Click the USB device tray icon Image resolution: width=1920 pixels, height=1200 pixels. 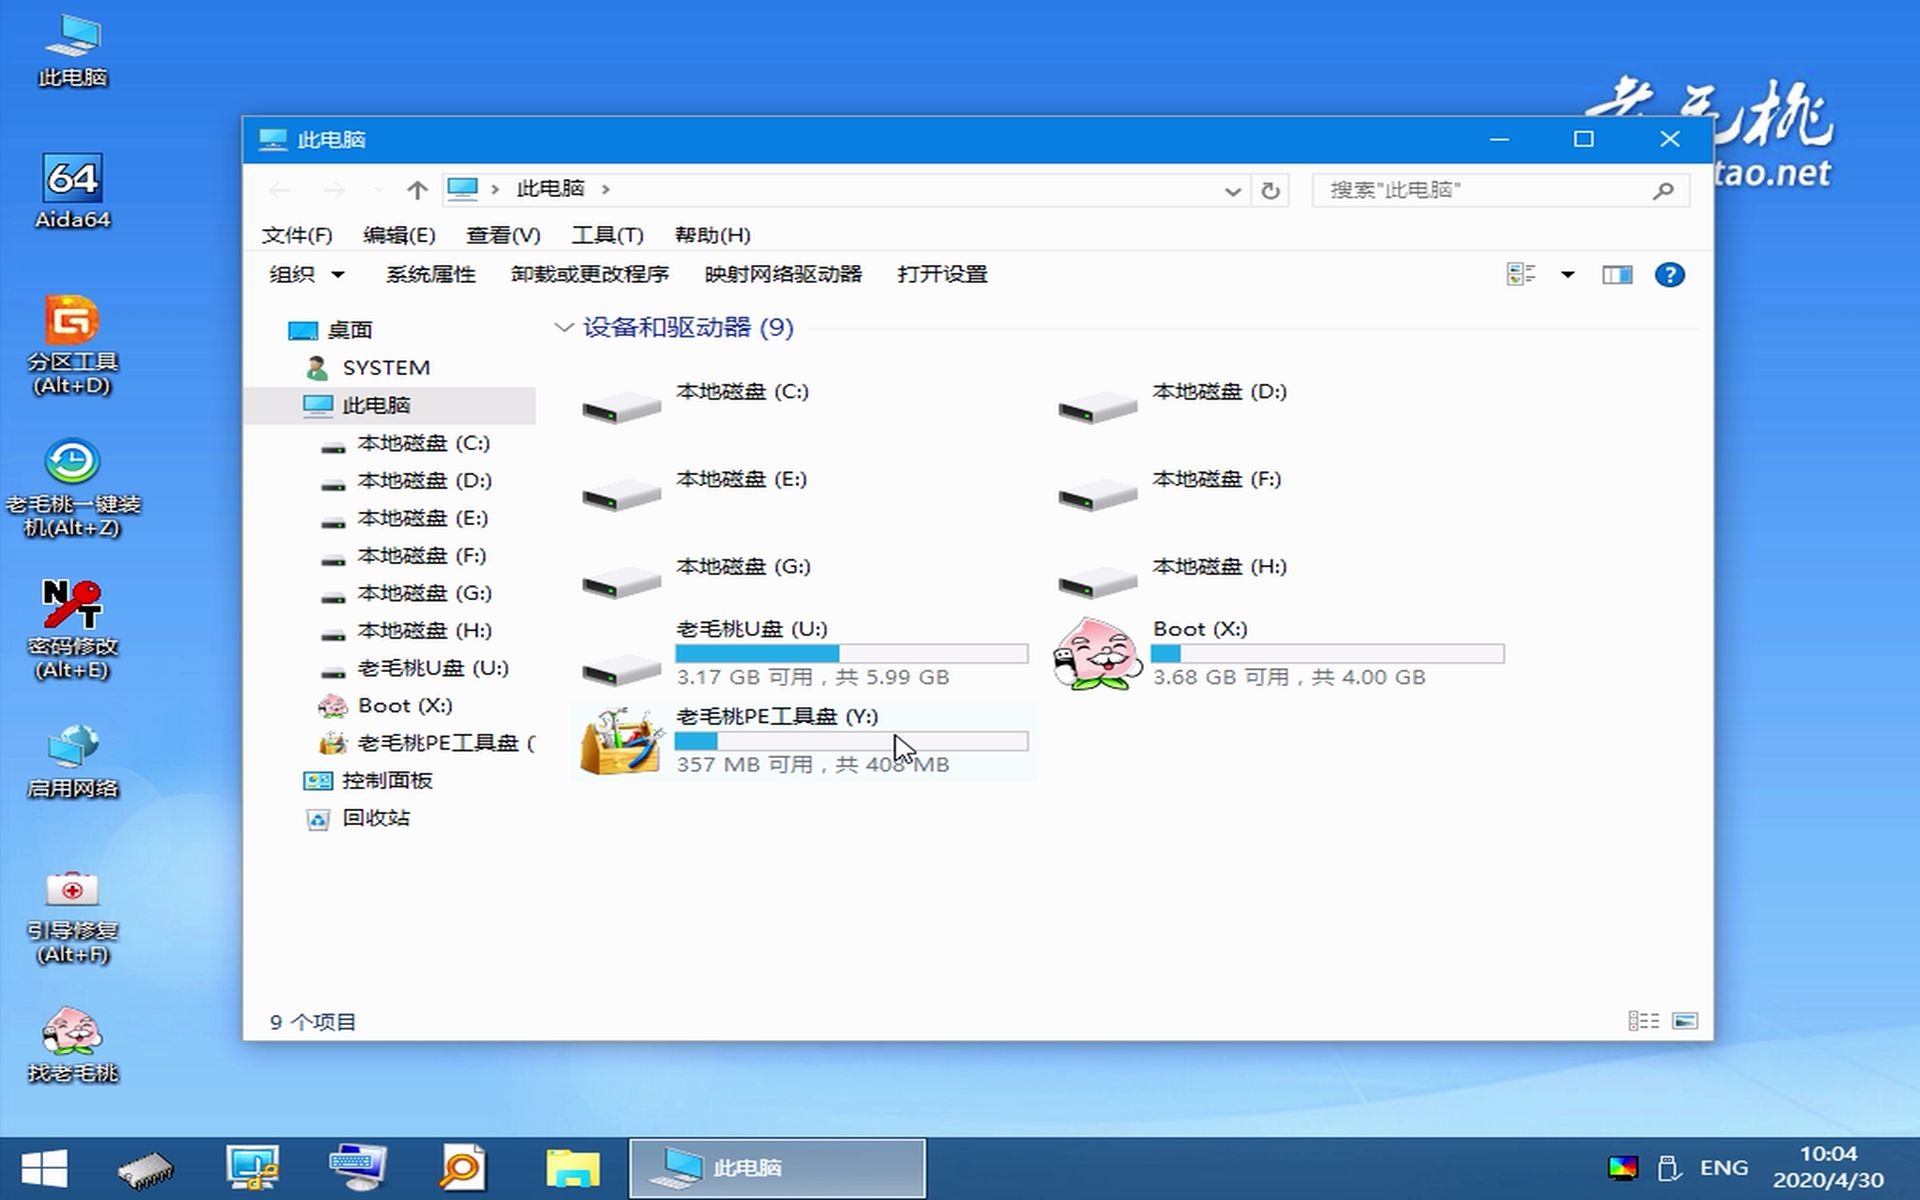(1667, 1168)
